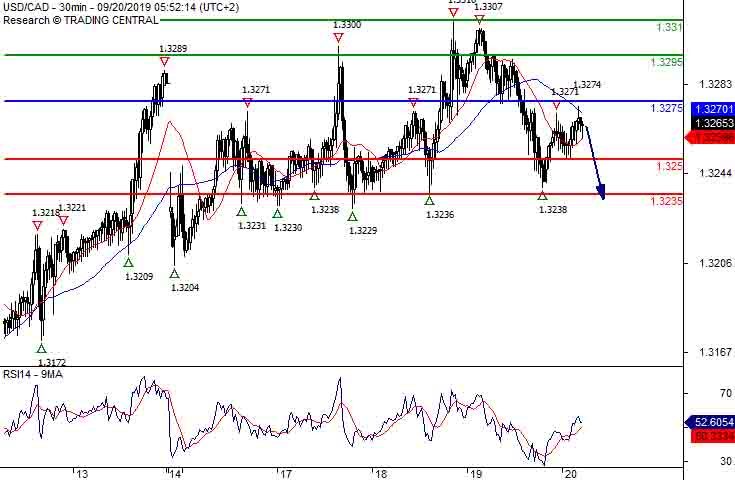Click the green up-triangle marker above 1.3236
This screenshot has width=735, height=480.
pos(429,201)
